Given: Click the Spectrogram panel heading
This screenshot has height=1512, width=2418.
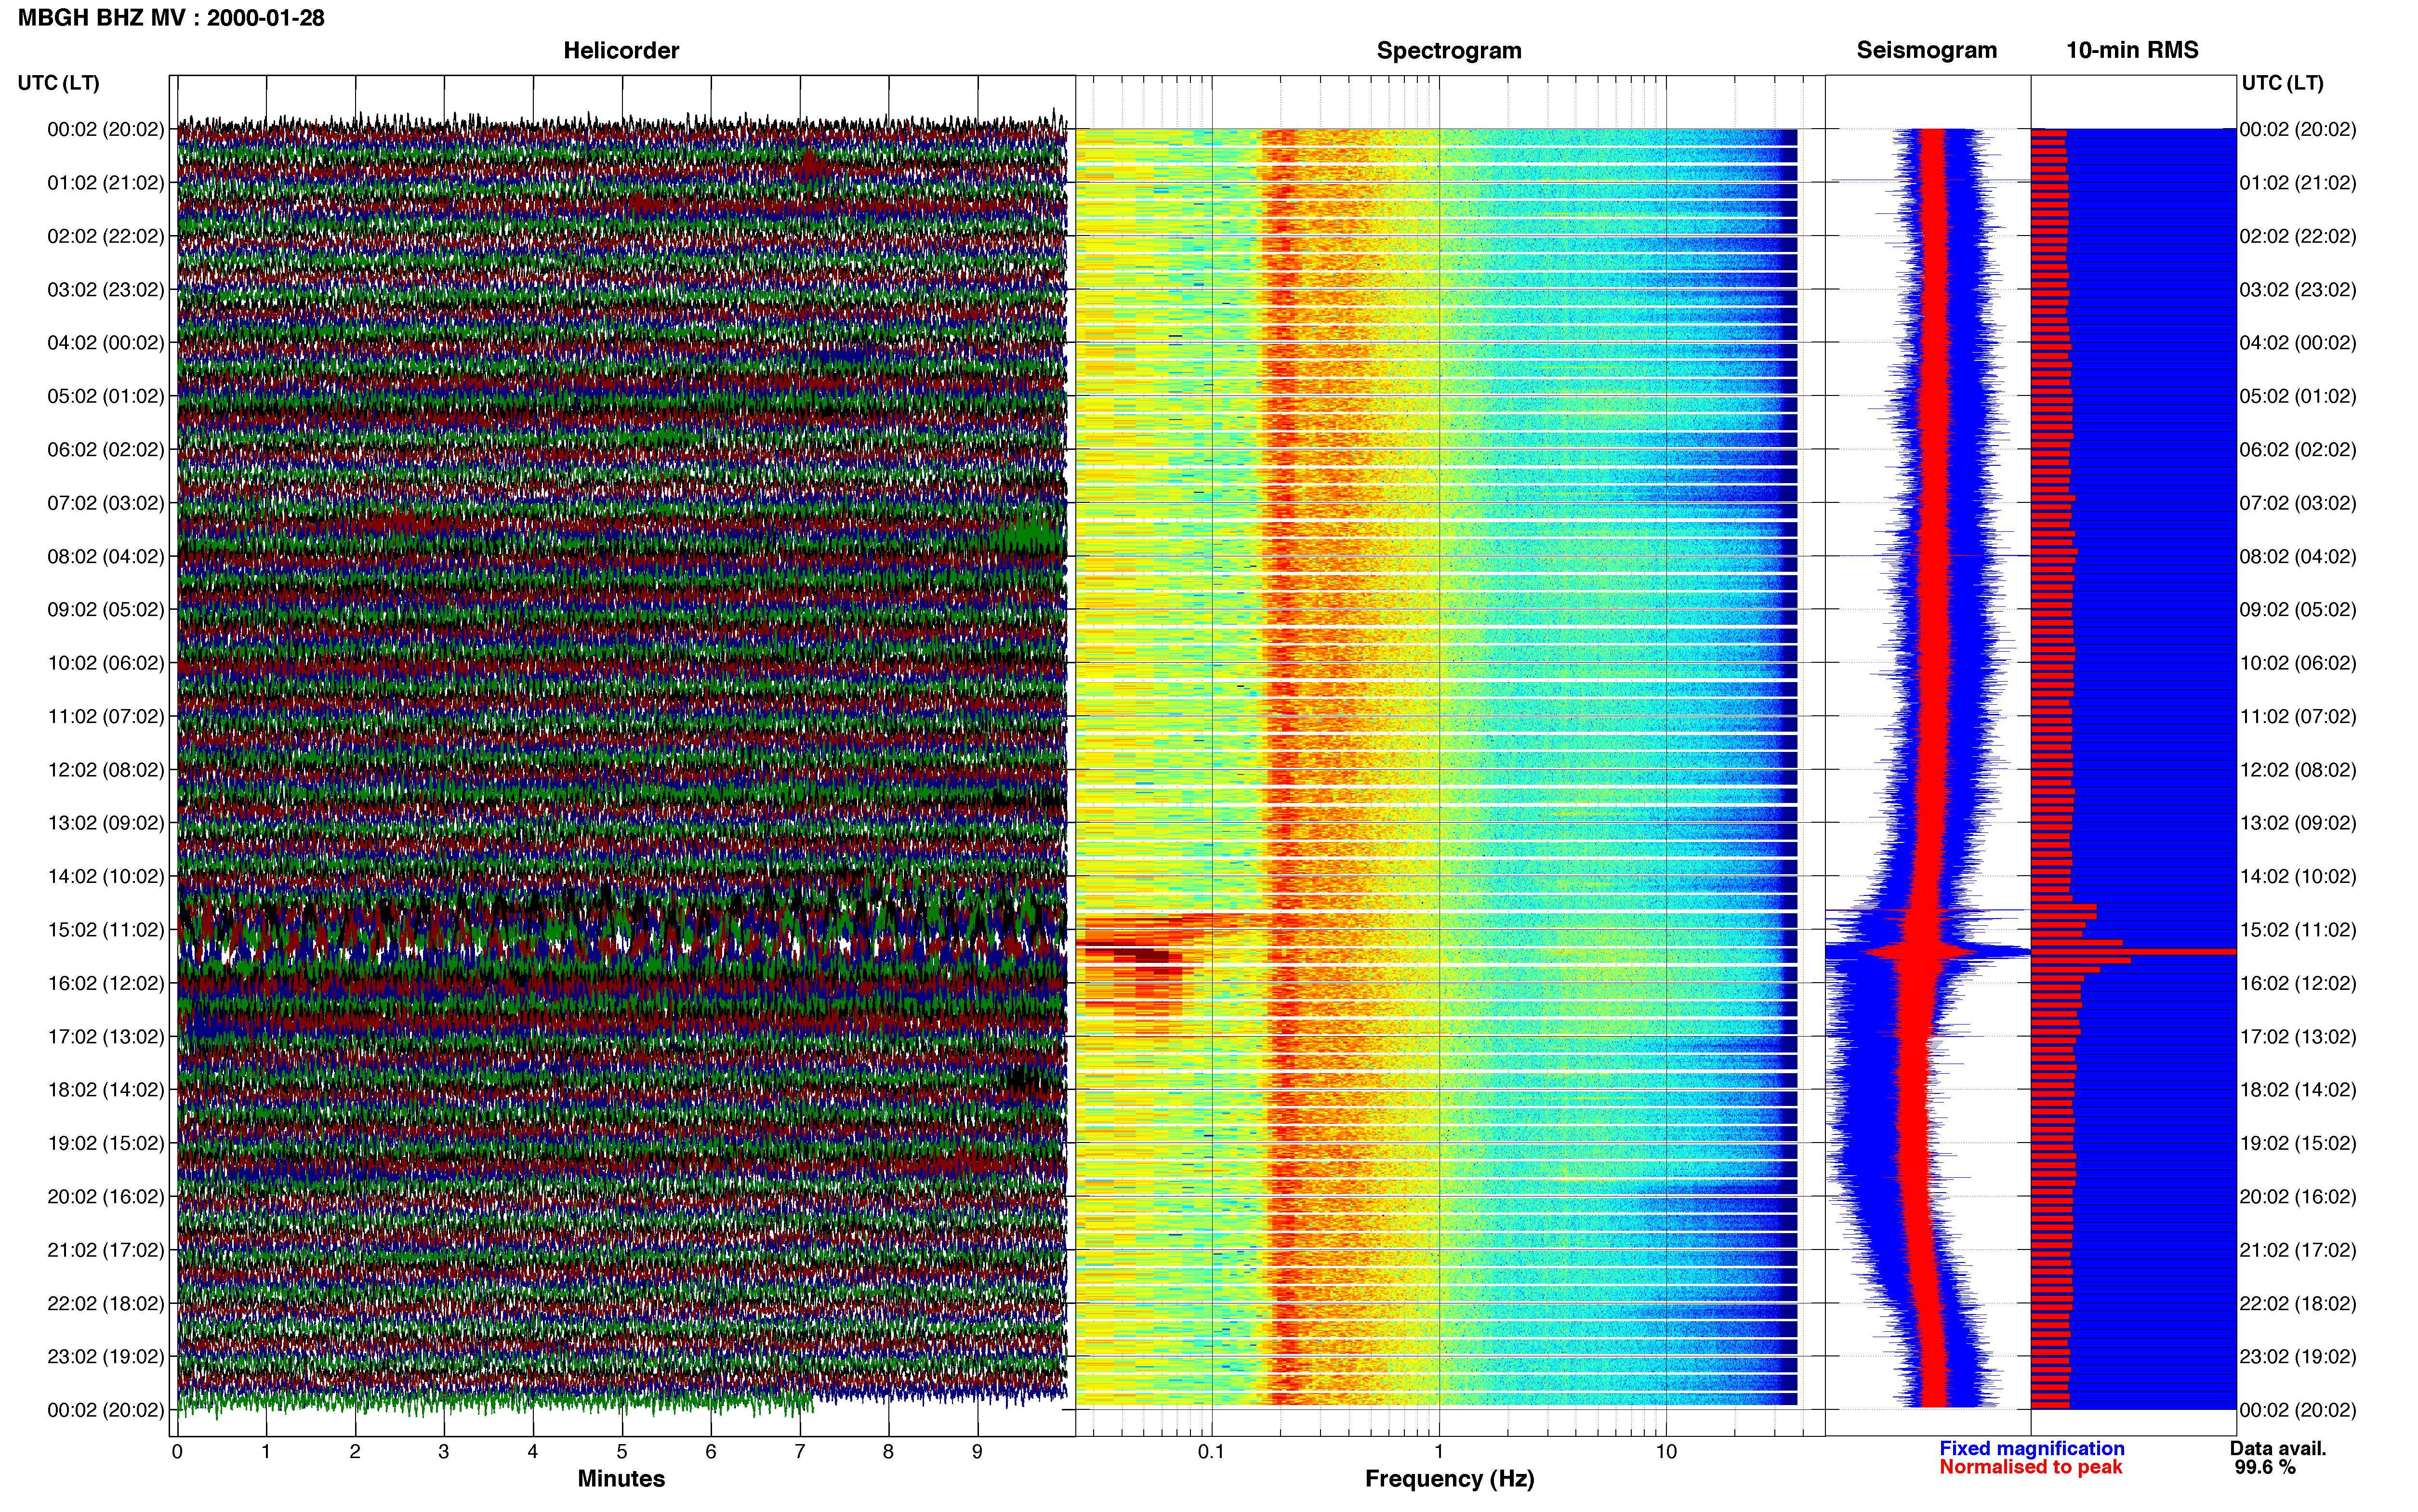Looking at the screenshot, I should coord(1449,50).
